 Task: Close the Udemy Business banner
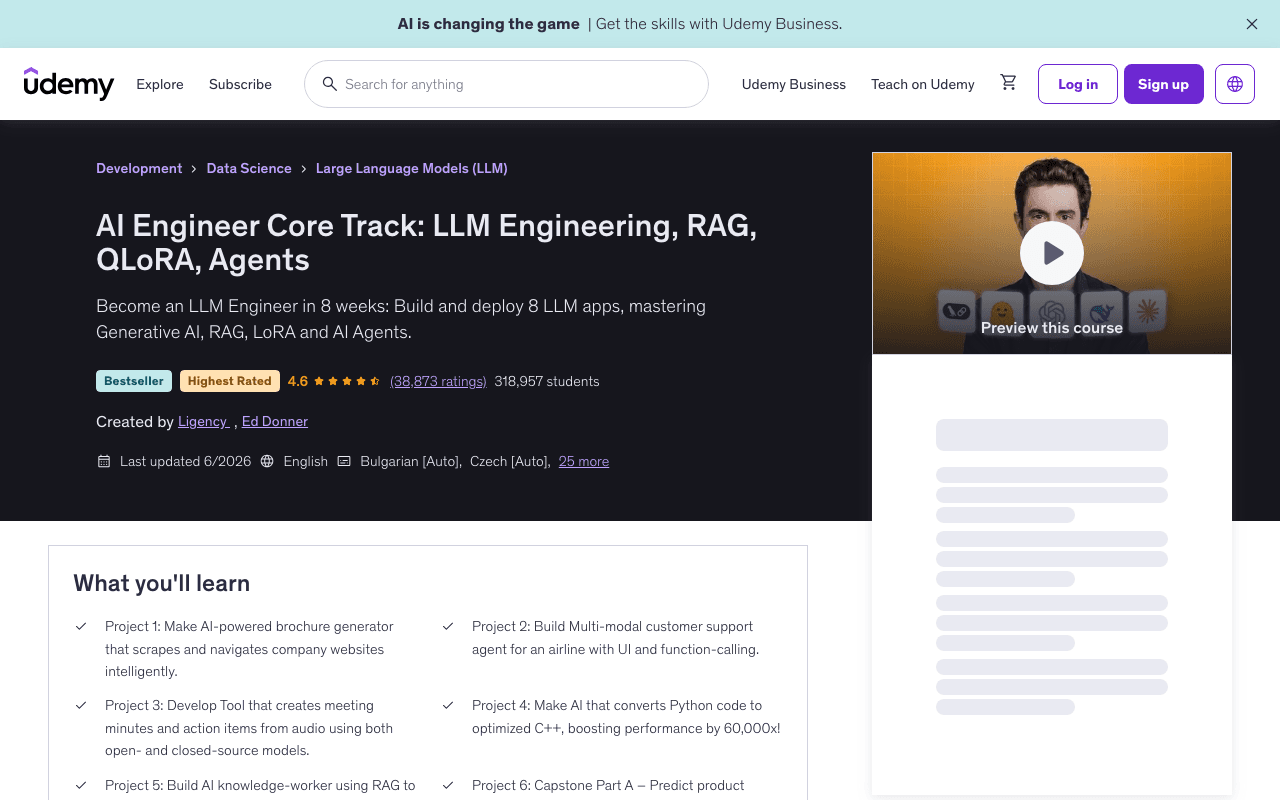(1252, 24)
